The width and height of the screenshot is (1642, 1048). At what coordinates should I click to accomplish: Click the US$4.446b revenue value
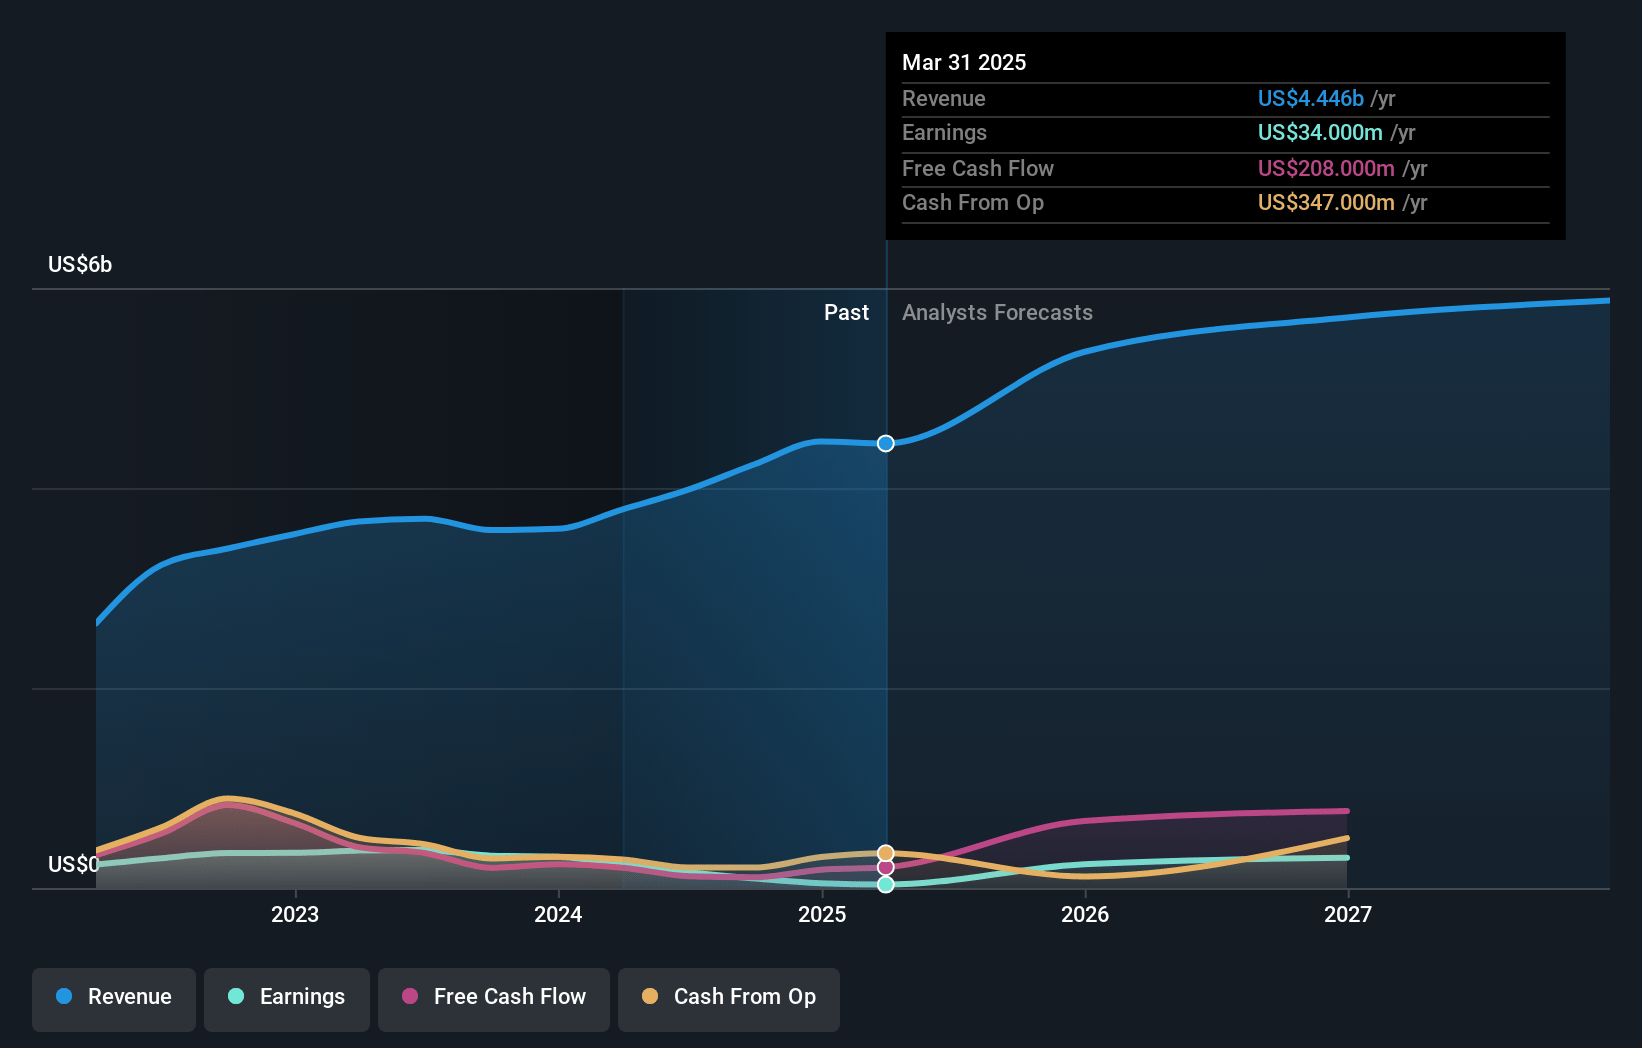(1310, 98)
